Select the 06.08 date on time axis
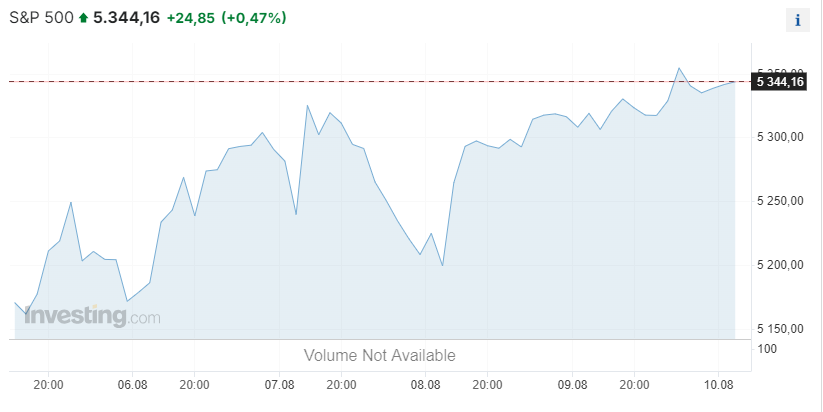This screenshot has height=412, width=823. click(132, 385)
